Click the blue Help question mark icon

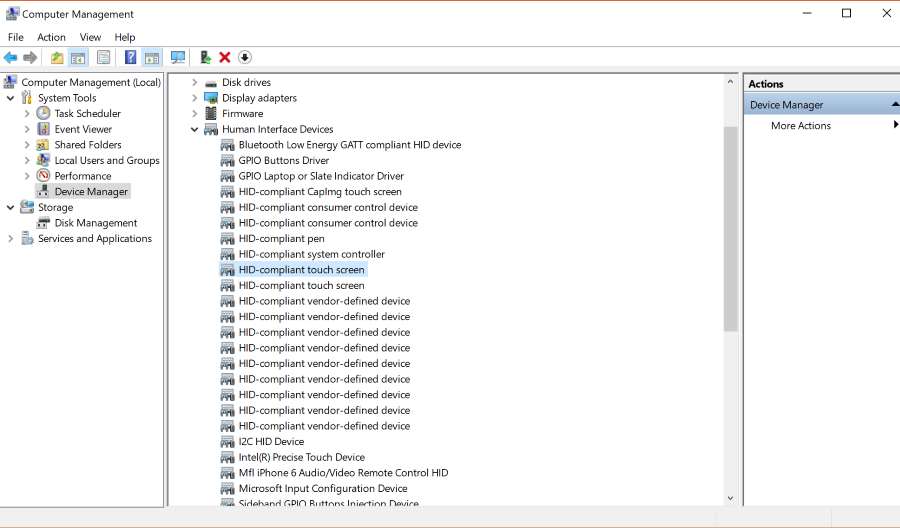(x=131, y=57)
